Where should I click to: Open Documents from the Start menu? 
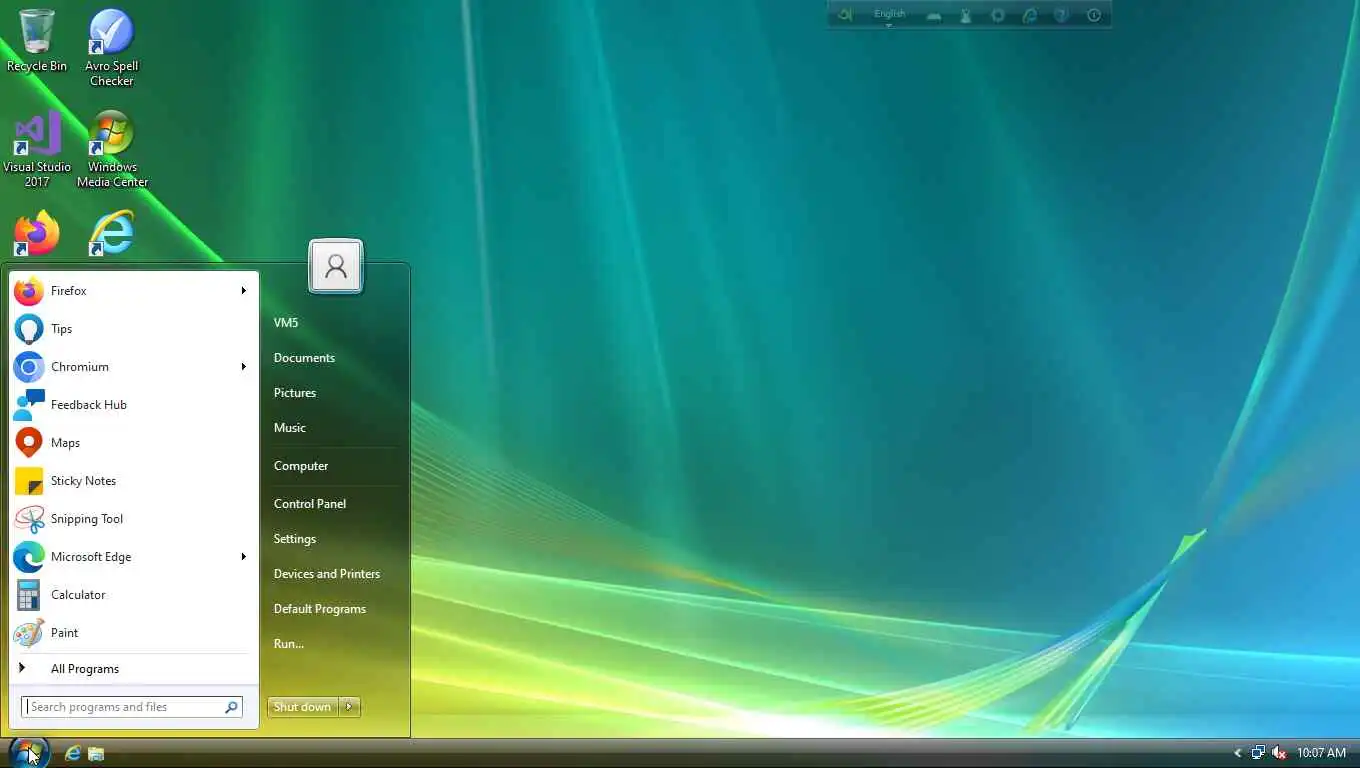304,358
